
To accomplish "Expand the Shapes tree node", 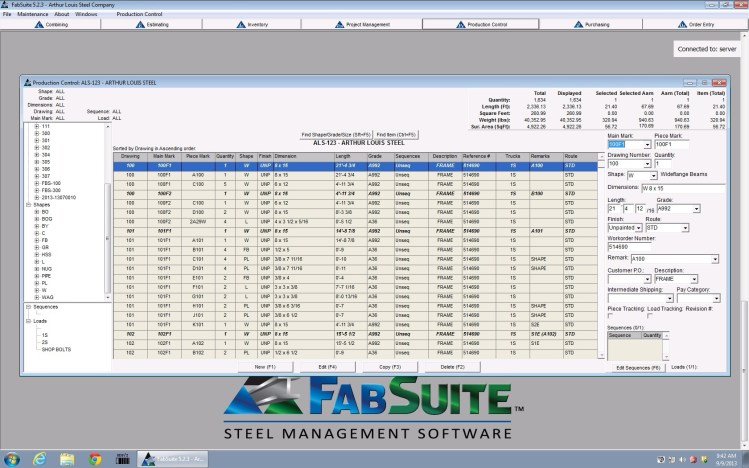I will [27, 204].
